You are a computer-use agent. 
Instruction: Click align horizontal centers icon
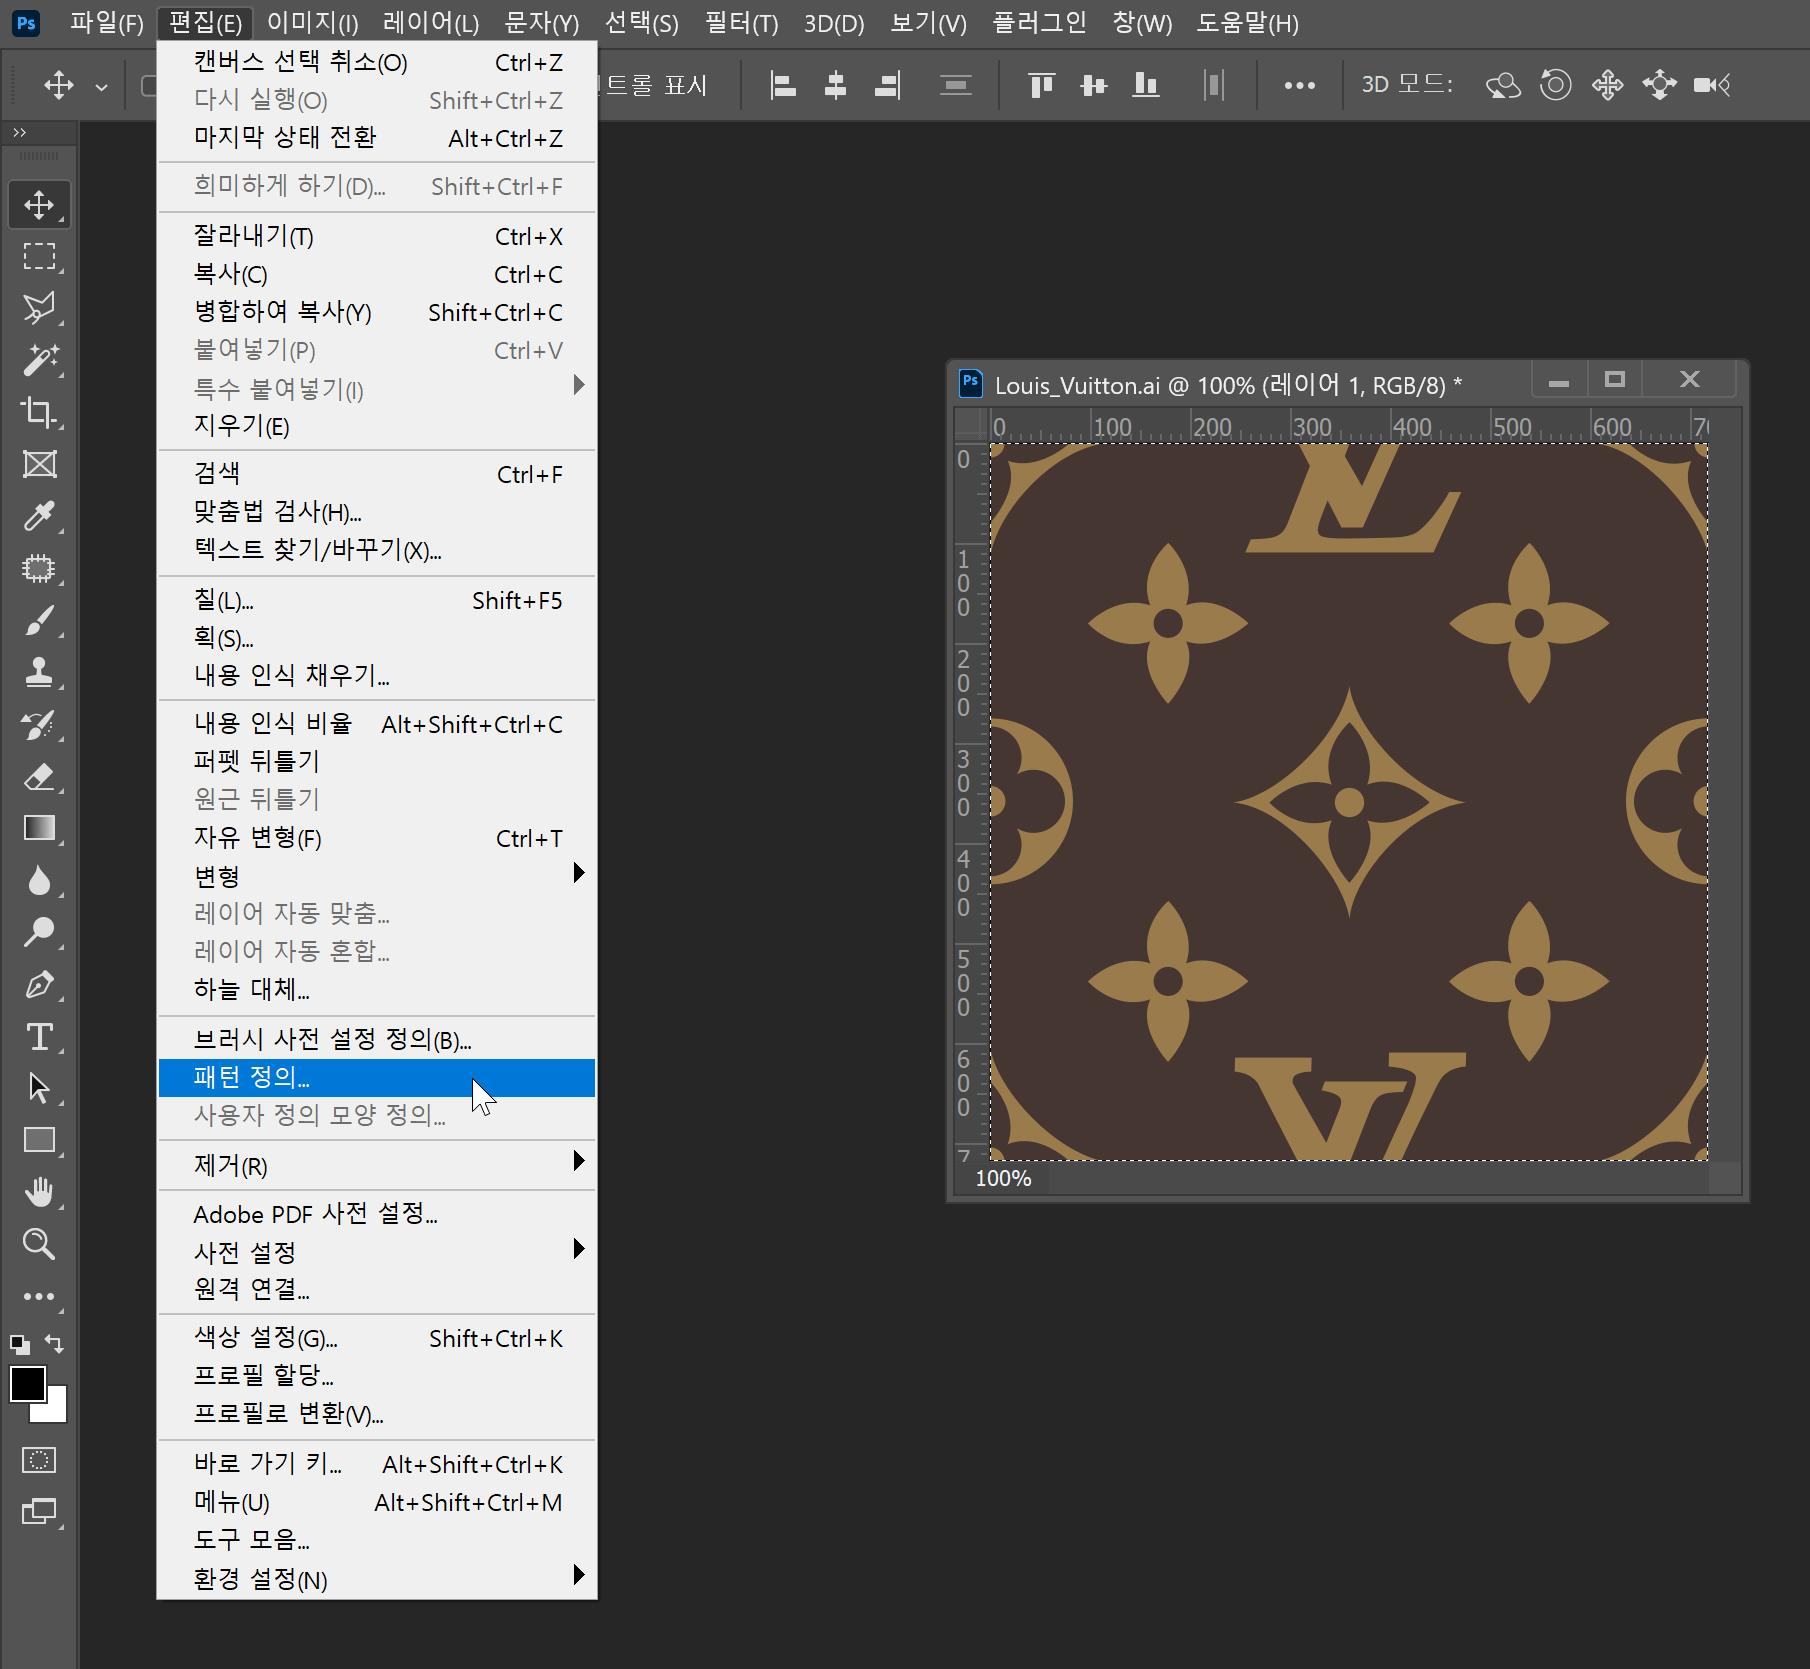[835, 86]
